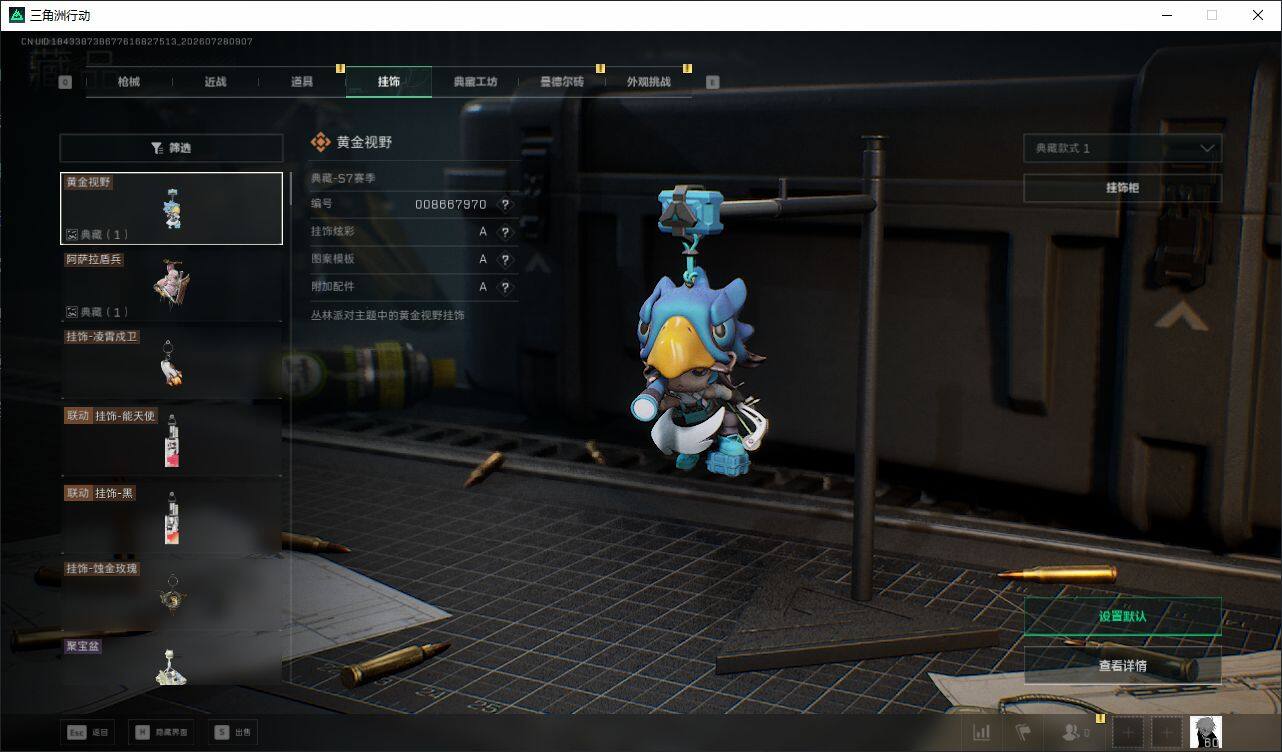Open the 挂饰柜 button
Screen dimensions: 1282x752
point(1122,188)
